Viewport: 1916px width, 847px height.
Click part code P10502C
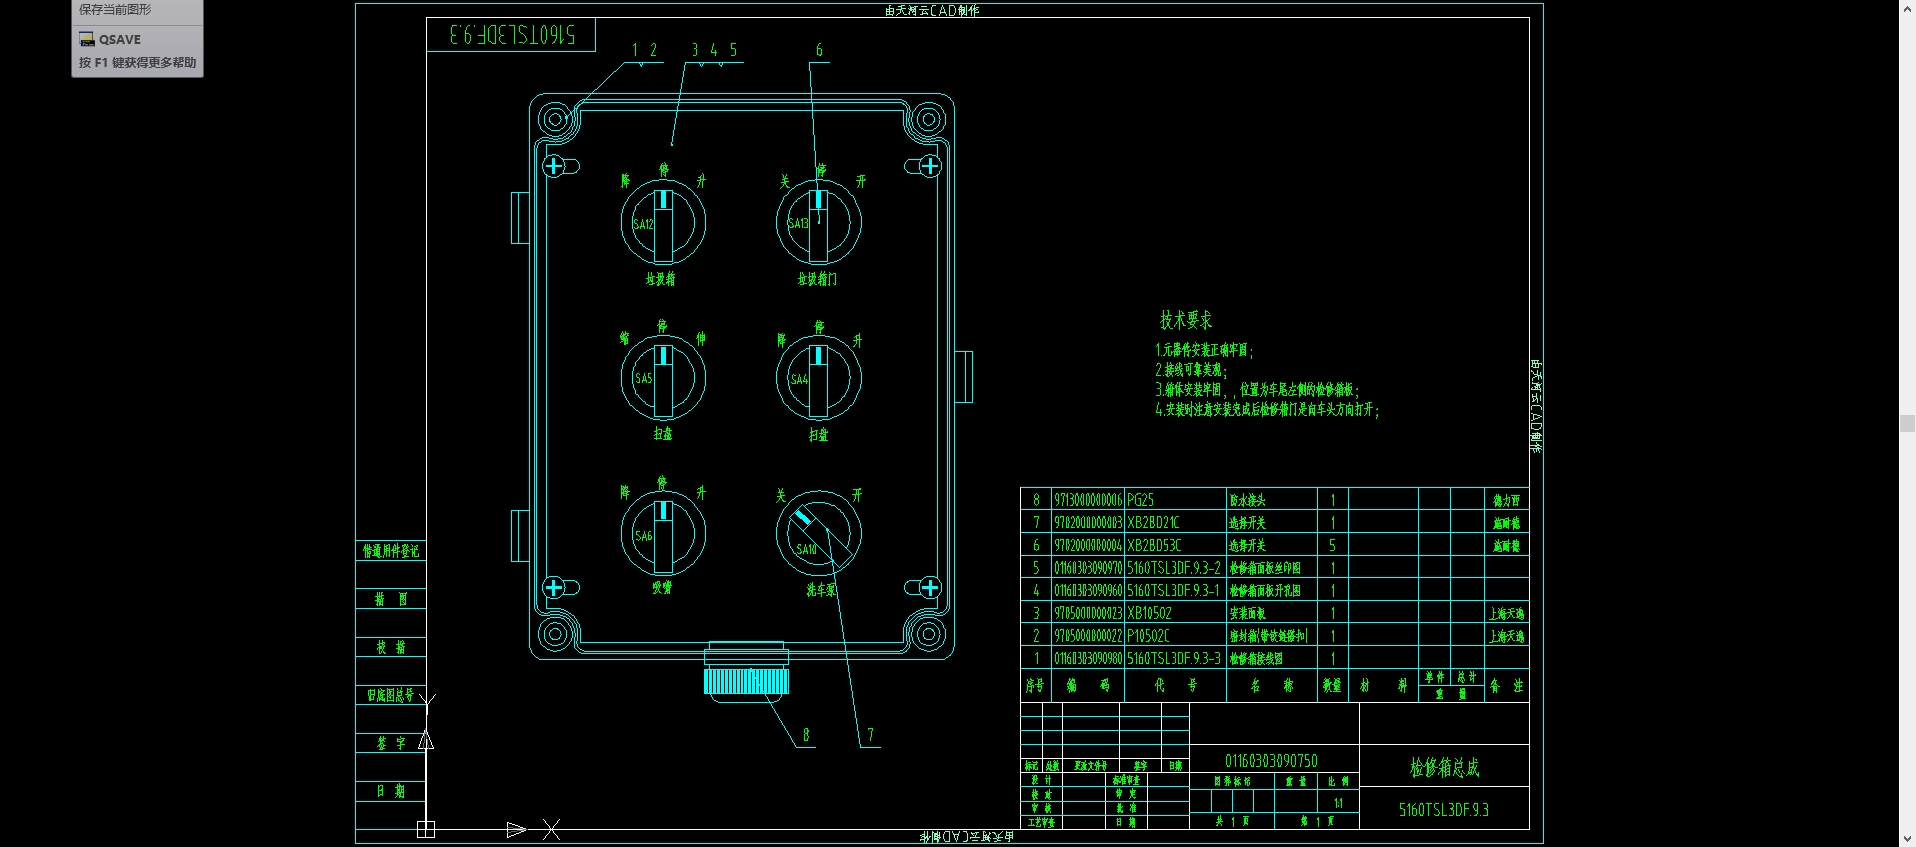coord(1148,636)
